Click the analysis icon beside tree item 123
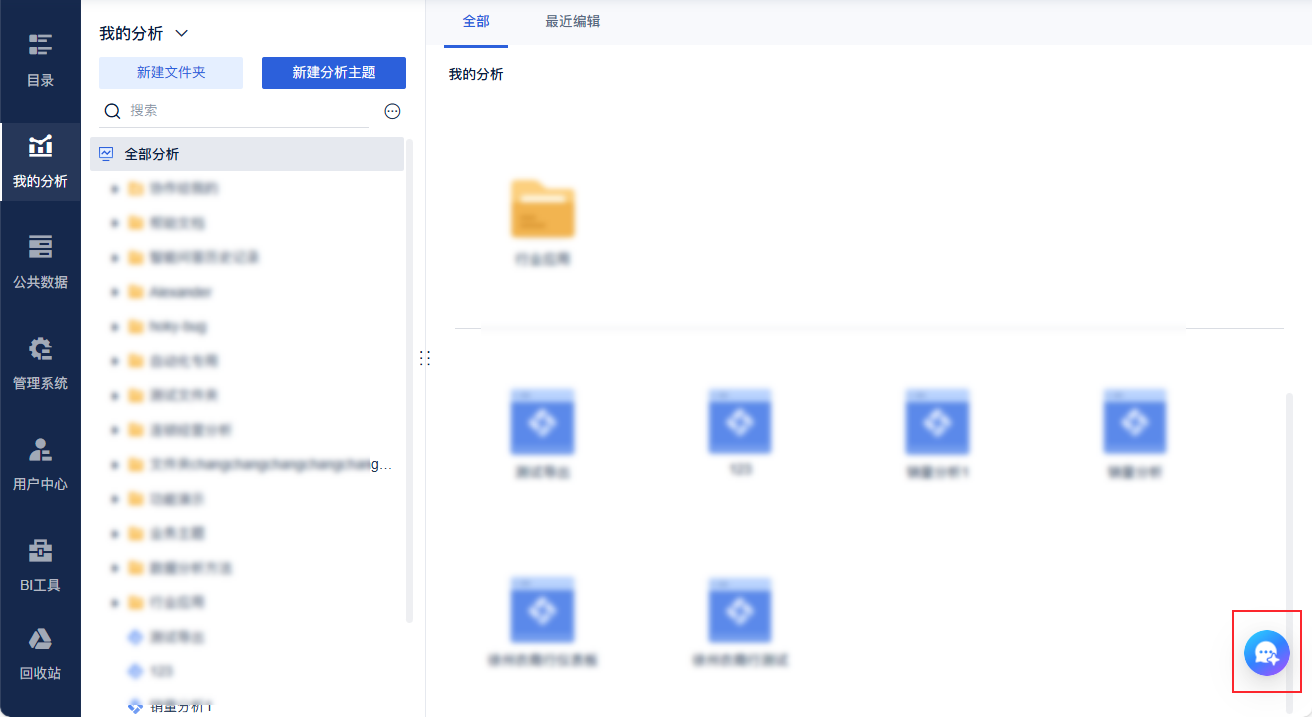The height and width of the screenshot is (717, 1312). coord(136,671)
